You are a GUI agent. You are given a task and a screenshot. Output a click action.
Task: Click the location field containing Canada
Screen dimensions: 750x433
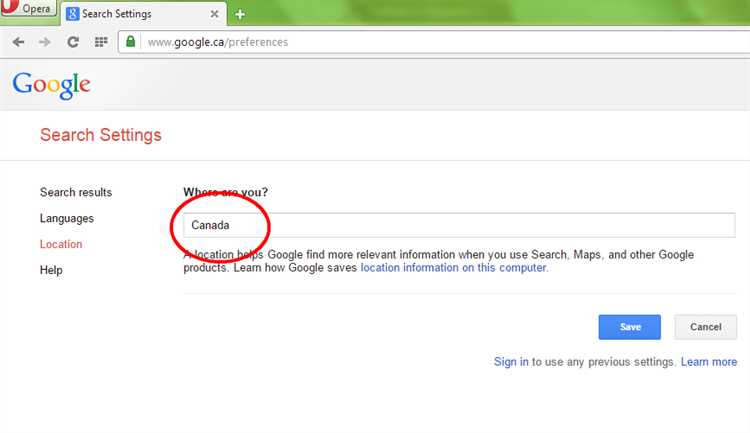tap(459, 226)
